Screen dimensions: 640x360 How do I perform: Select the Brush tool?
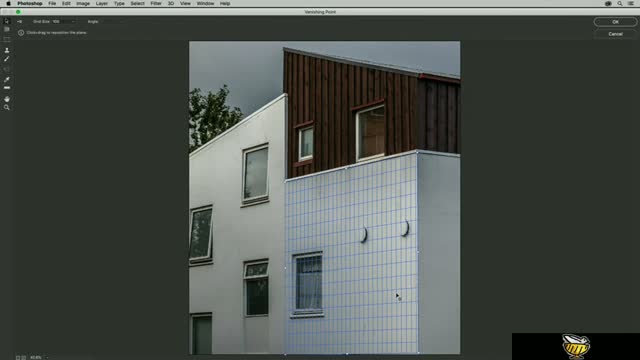[7, 59]
